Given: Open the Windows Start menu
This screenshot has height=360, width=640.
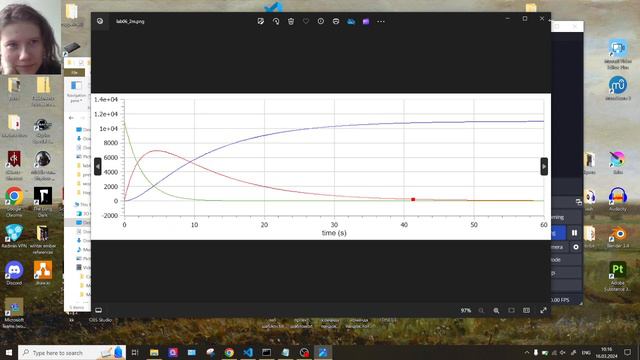Looking at the screenshot, I should pos(9,352).
